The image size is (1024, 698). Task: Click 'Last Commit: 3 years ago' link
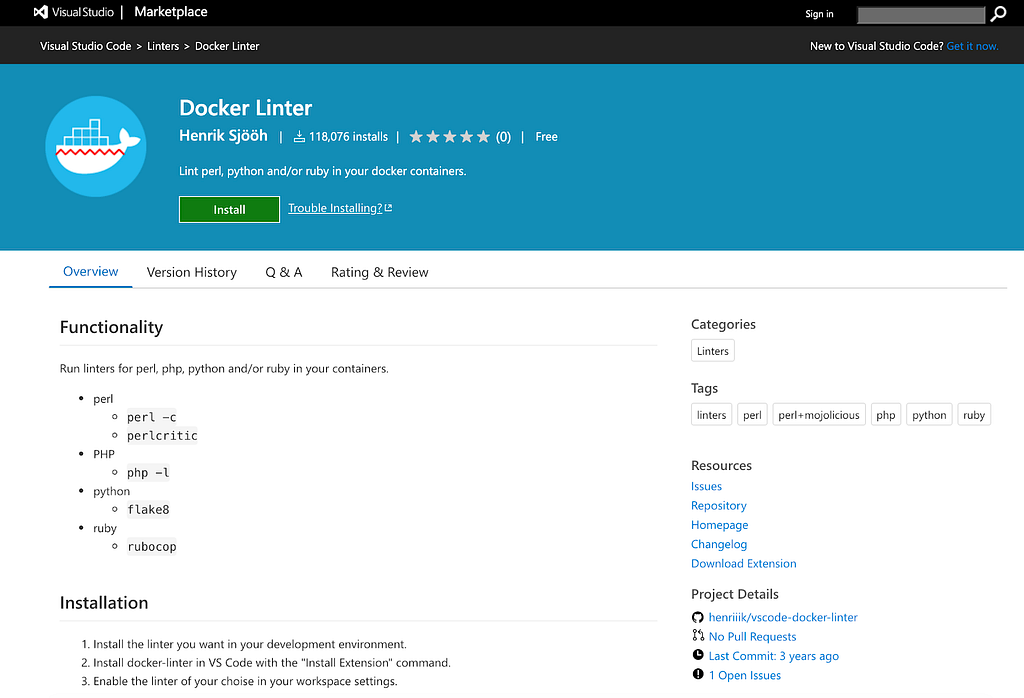coord(774,656)
